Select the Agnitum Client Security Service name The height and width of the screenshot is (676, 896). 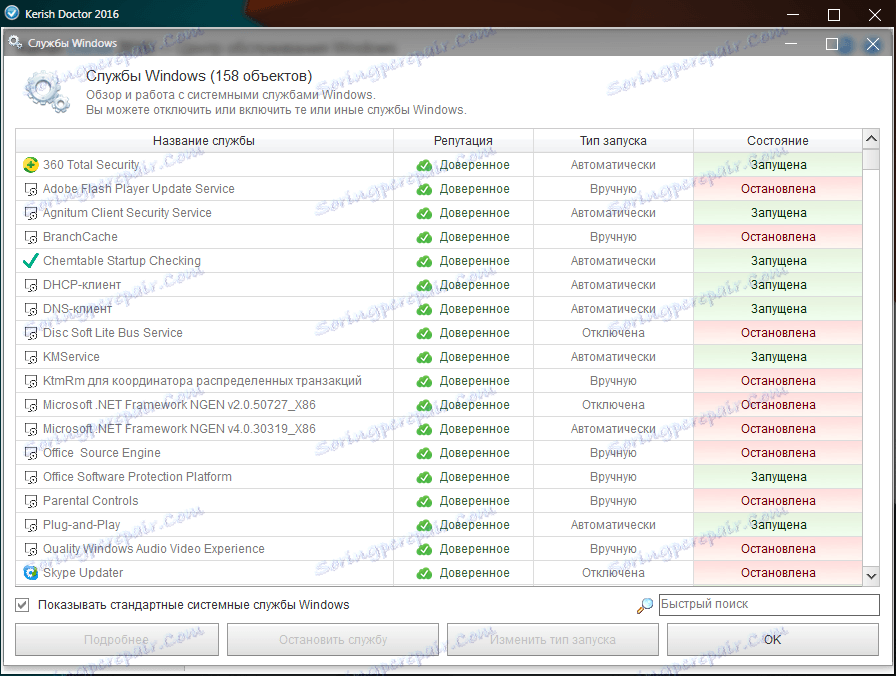(127, 213)
